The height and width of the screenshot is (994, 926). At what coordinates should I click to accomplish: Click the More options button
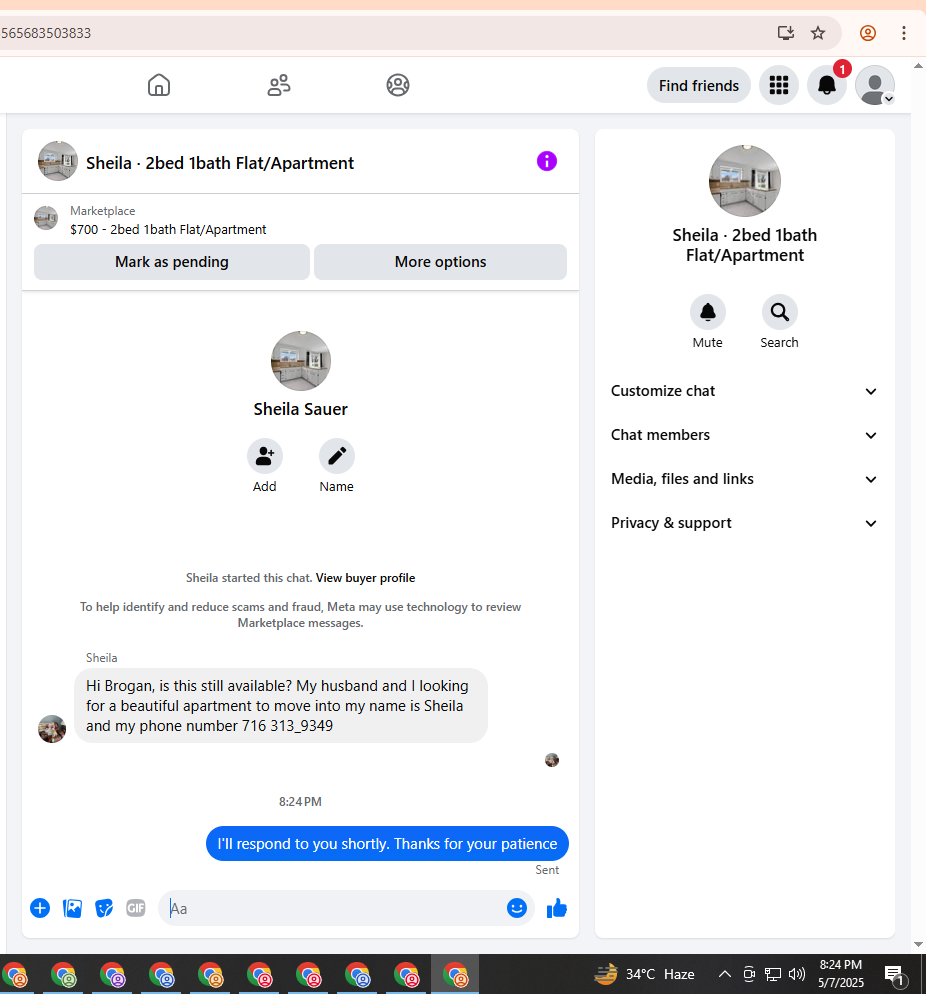tap(440, 262)
